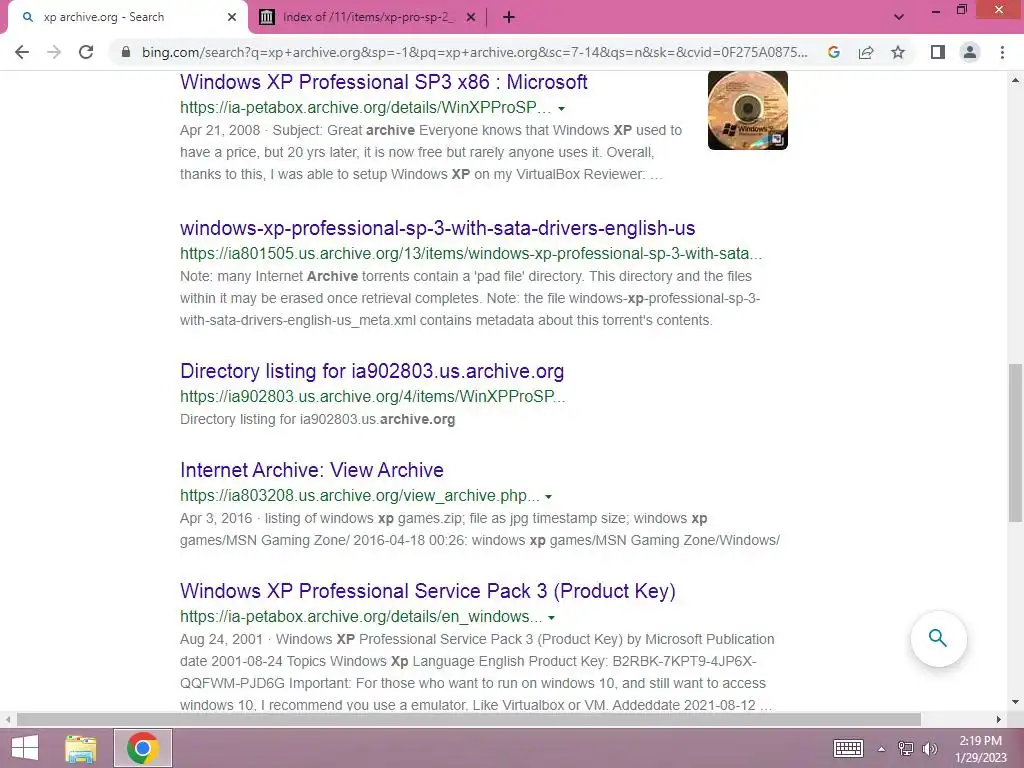This screenshot has height=768, width=1024.
Task: Go back to the previous page
Action: click(x=22, y=52)
